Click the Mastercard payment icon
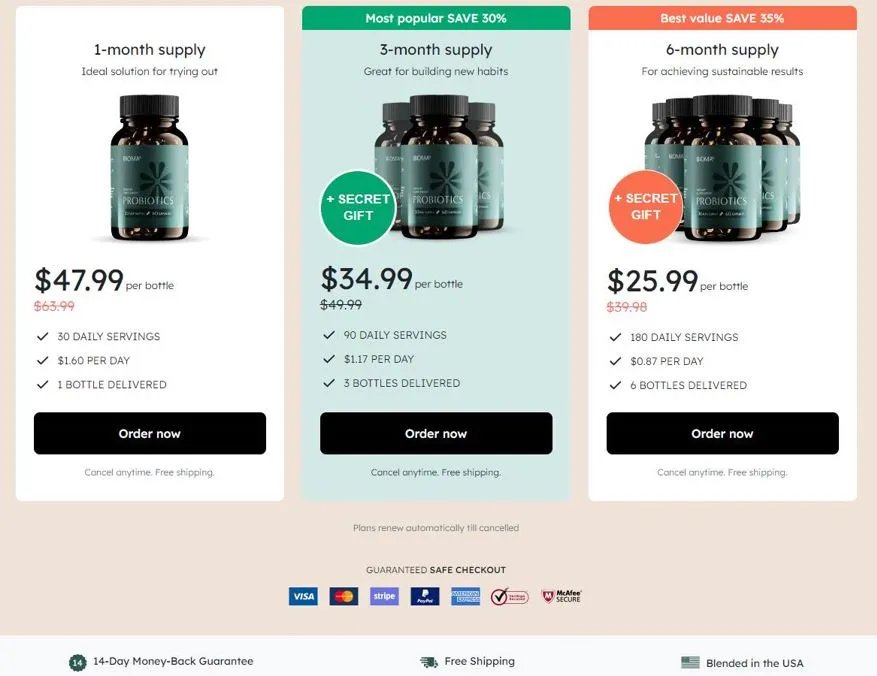 [344, 596]
